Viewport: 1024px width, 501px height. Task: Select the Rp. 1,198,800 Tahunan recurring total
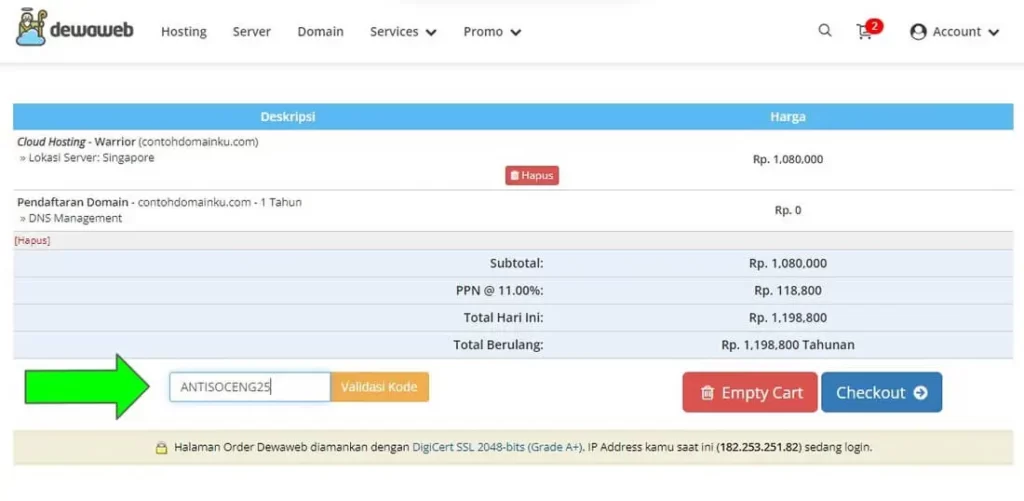(x=788, y=345)
